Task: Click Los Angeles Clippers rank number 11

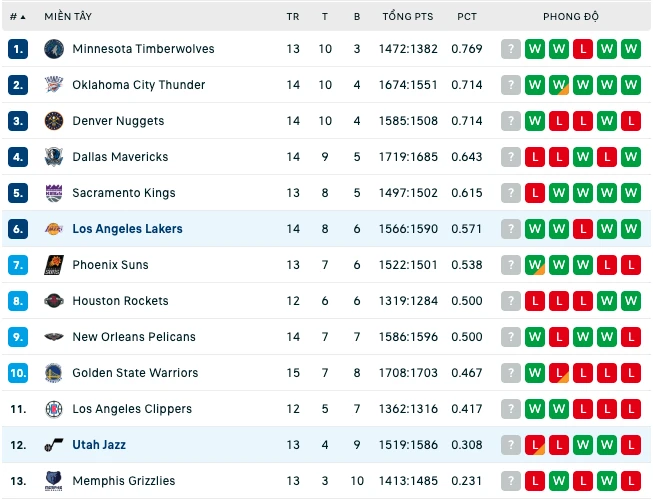Action: (18, 409)
